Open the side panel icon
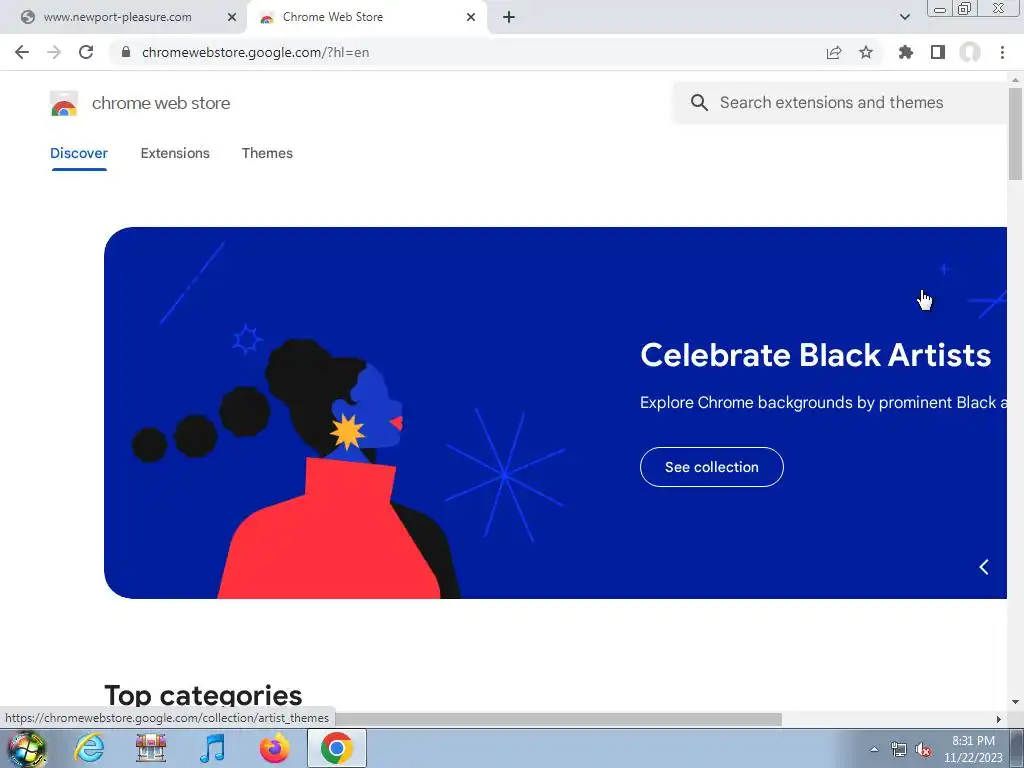 click(x=938, y=52)
